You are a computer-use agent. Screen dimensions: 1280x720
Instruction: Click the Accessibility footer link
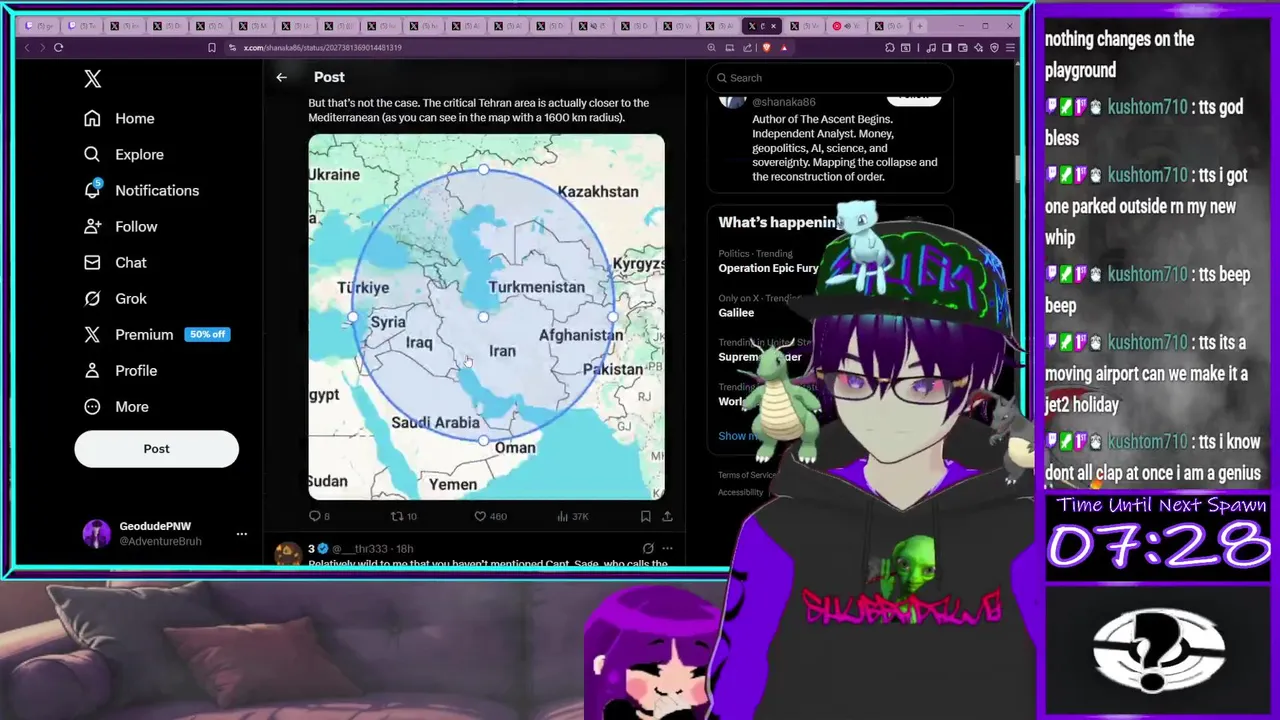pyautogui.click(x=740, y=492)
